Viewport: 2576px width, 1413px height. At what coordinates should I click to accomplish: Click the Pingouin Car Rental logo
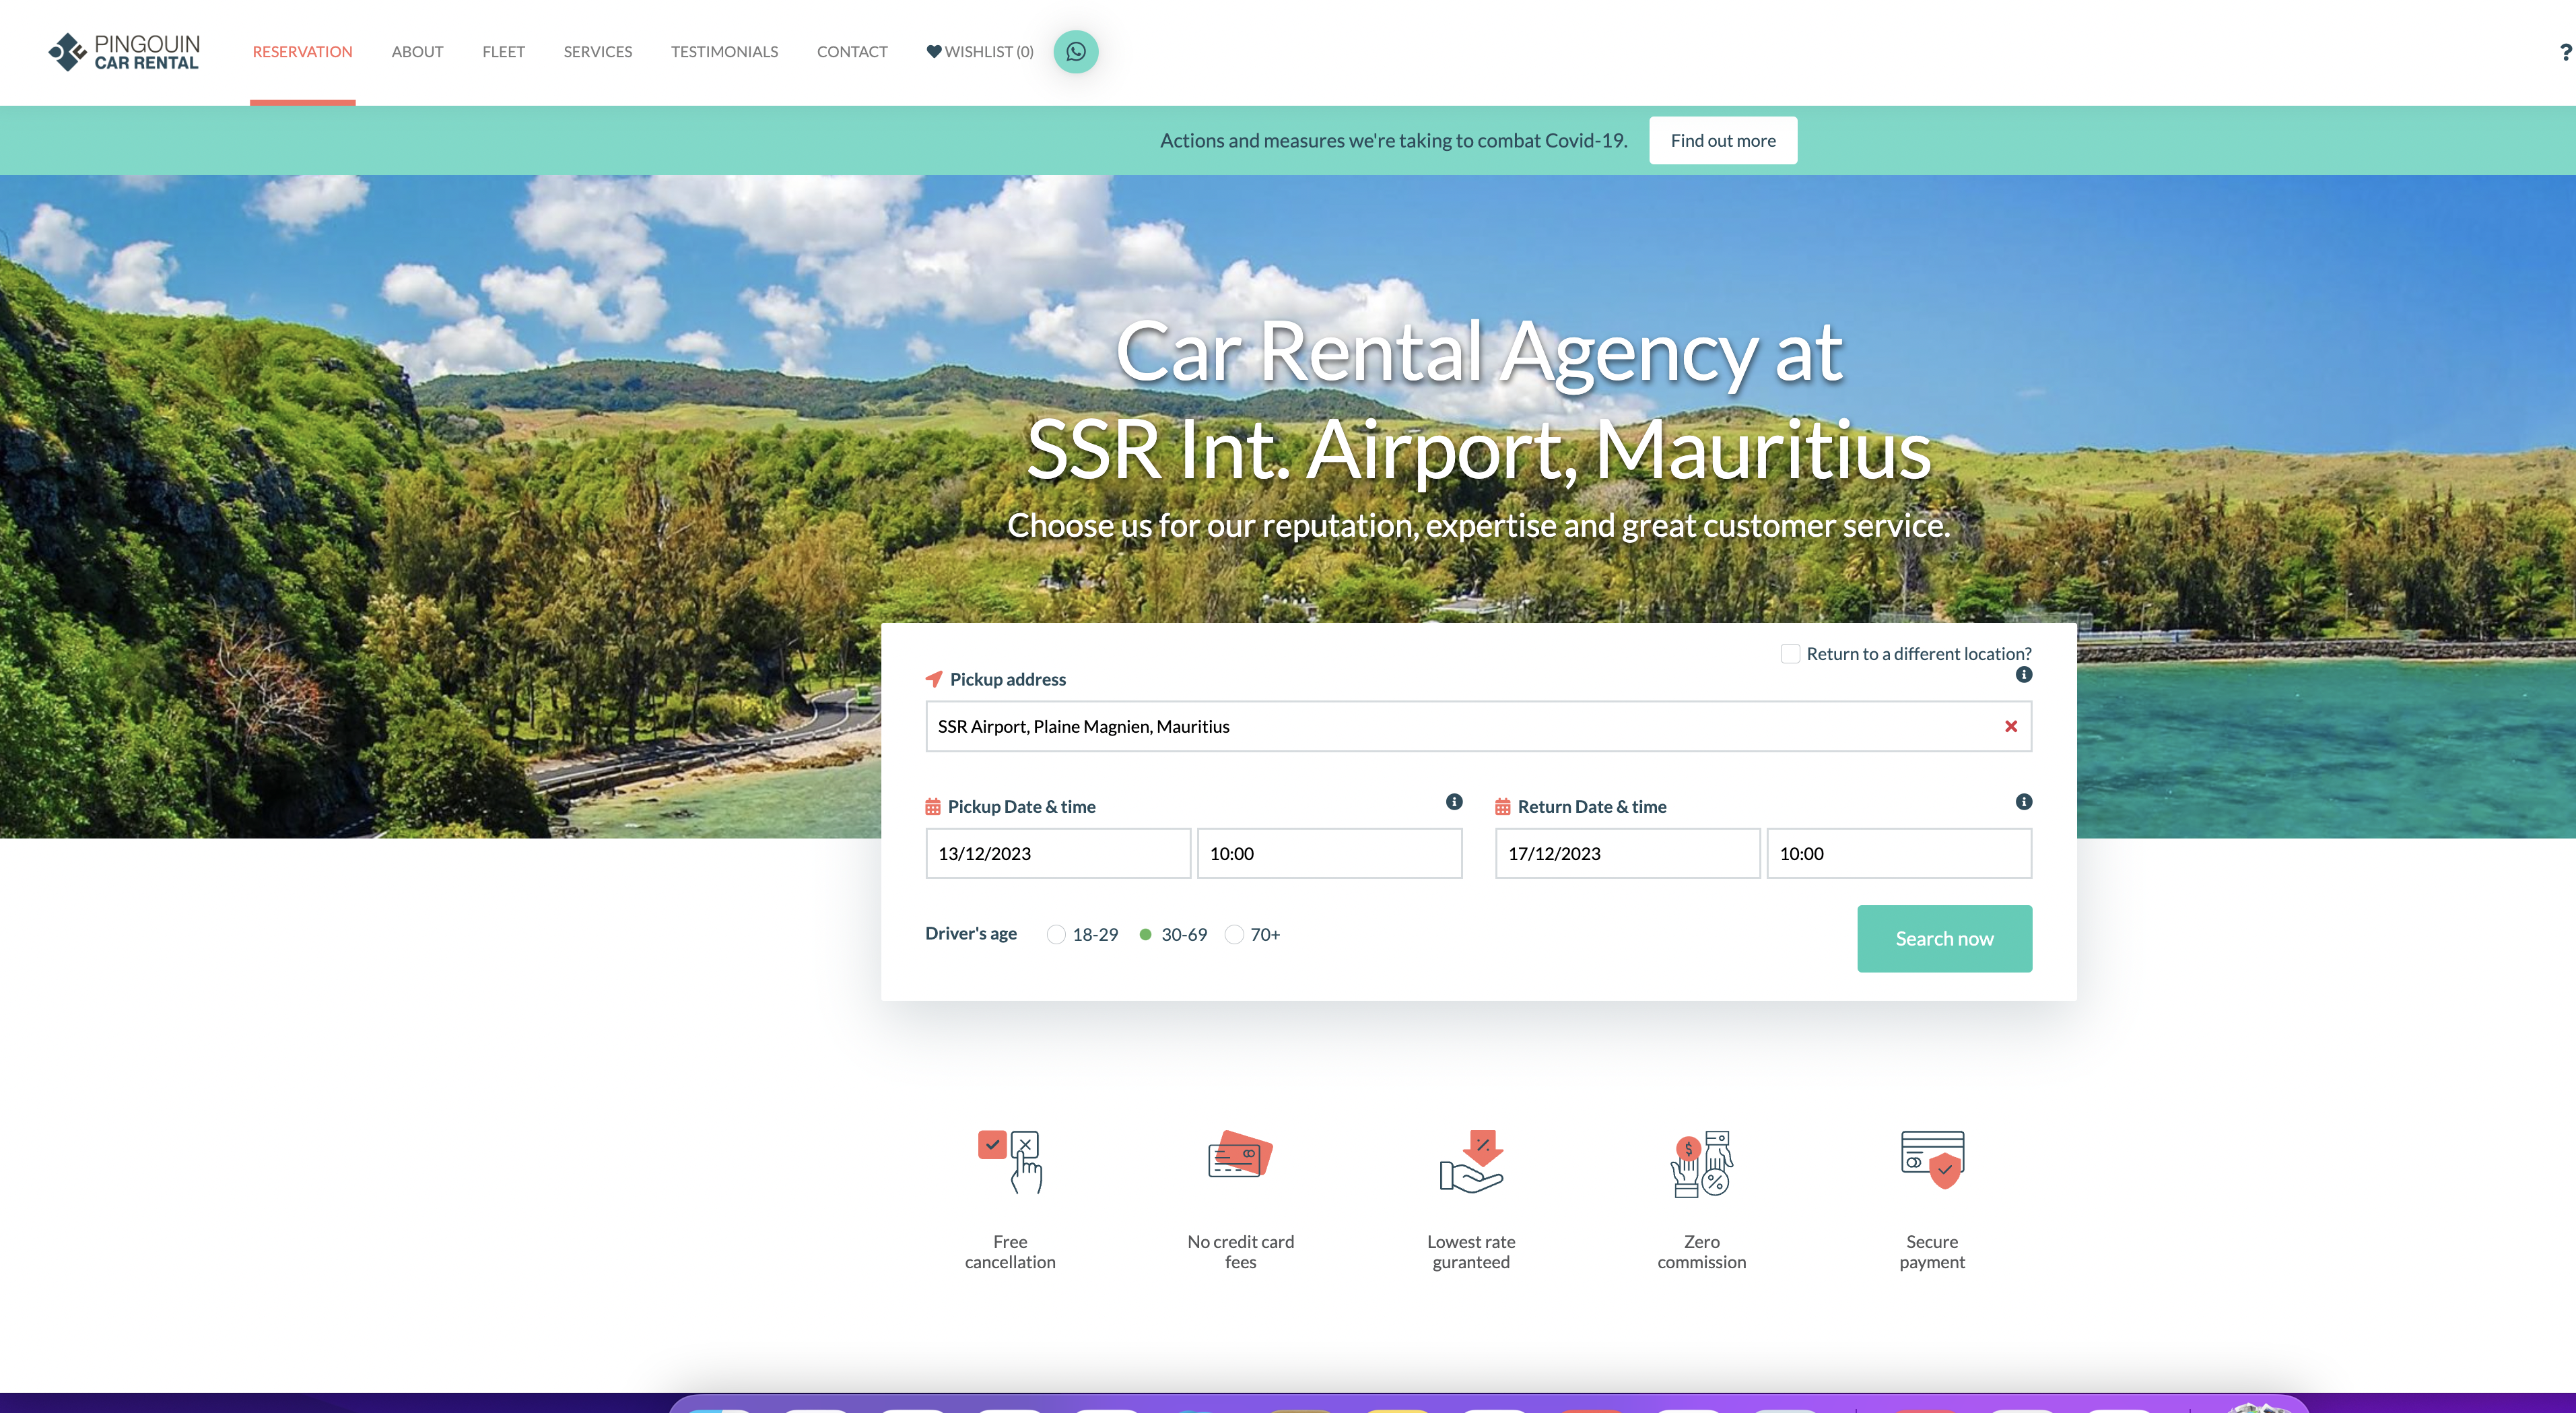[x=125, y=52]
